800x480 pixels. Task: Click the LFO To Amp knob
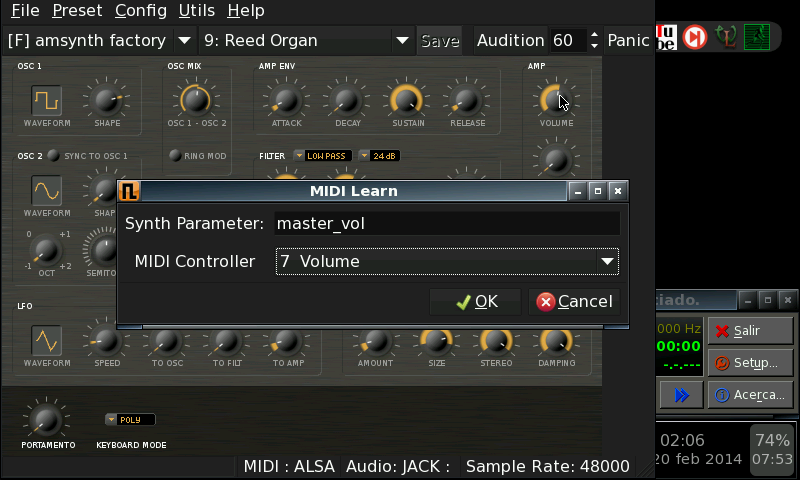pos(287,340)
